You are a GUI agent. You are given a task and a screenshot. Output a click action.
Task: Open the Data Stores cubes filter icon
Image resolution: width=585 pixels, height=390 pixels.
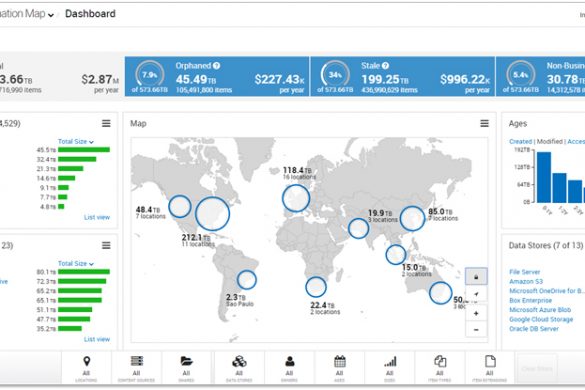coord(239,361)
